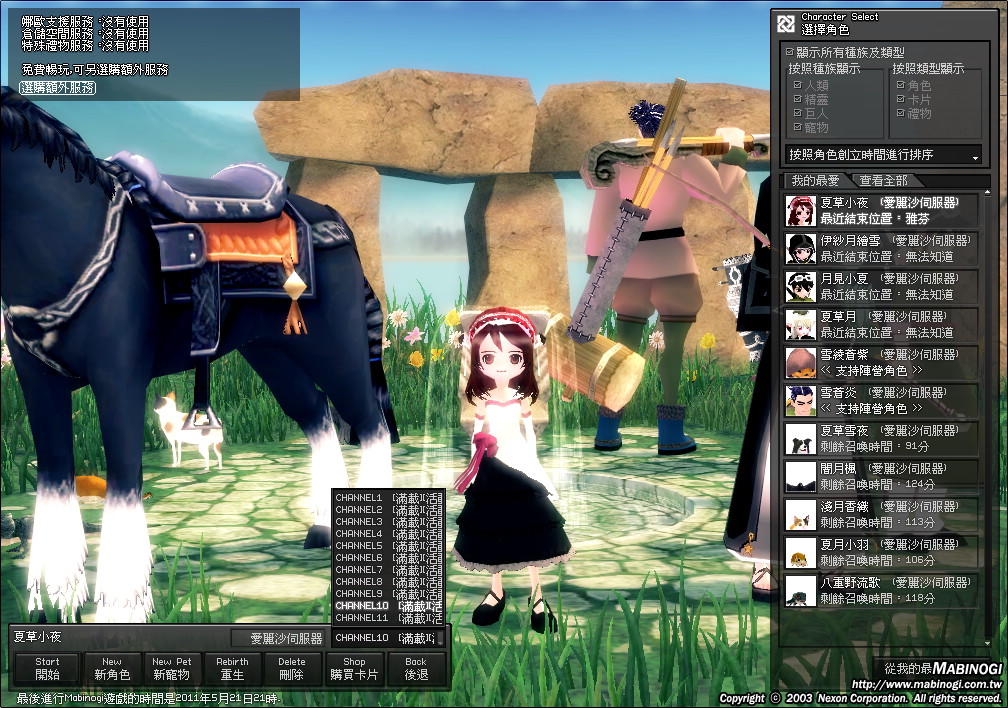Open the 我的最愛 favorites tab
The height and width of the screenshot is (708, 1008).
(x=815, y=181)
